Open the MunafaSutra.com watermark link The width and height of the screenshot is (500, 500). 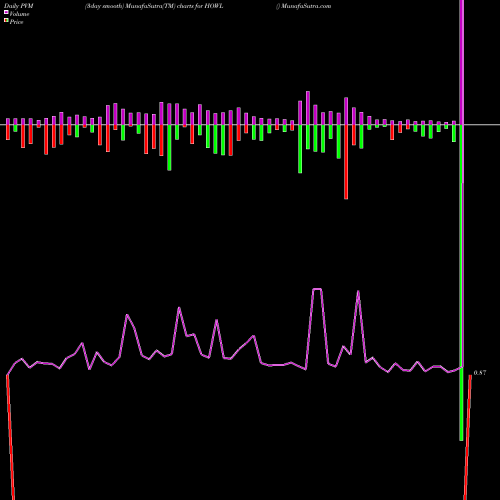[306, 6]
